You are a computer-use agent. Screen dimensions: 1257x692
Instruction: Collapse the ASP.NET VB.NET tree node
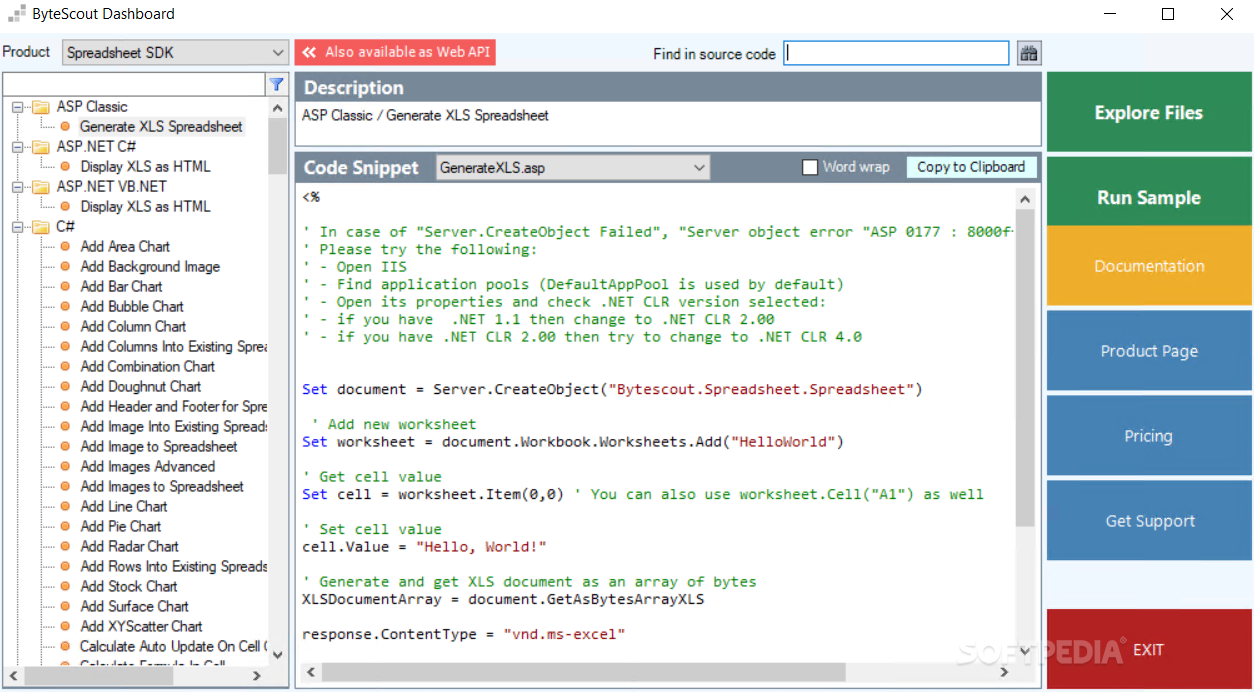(x=17, y=187)
